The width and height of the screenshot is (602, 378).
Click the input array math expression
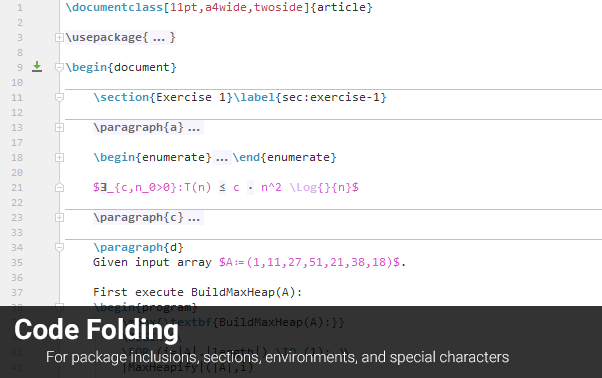click(x=309, y=262)
